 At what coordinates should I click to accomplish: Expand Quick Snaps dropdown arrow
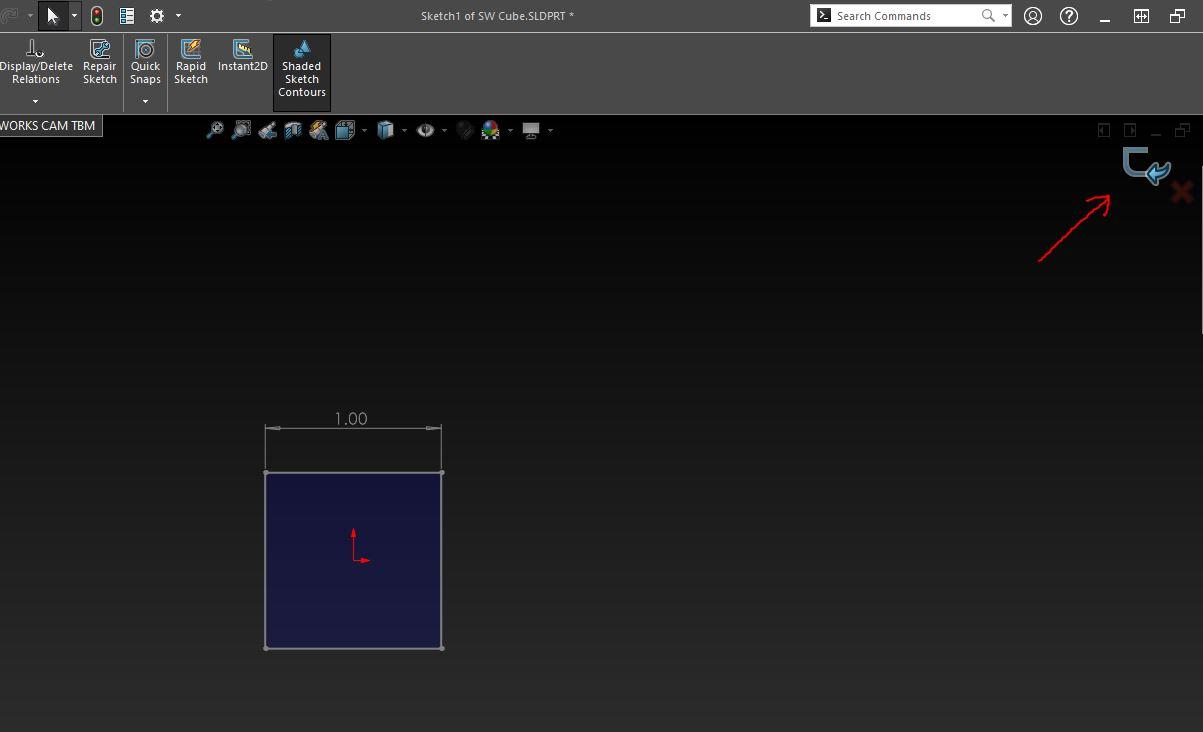145,101
